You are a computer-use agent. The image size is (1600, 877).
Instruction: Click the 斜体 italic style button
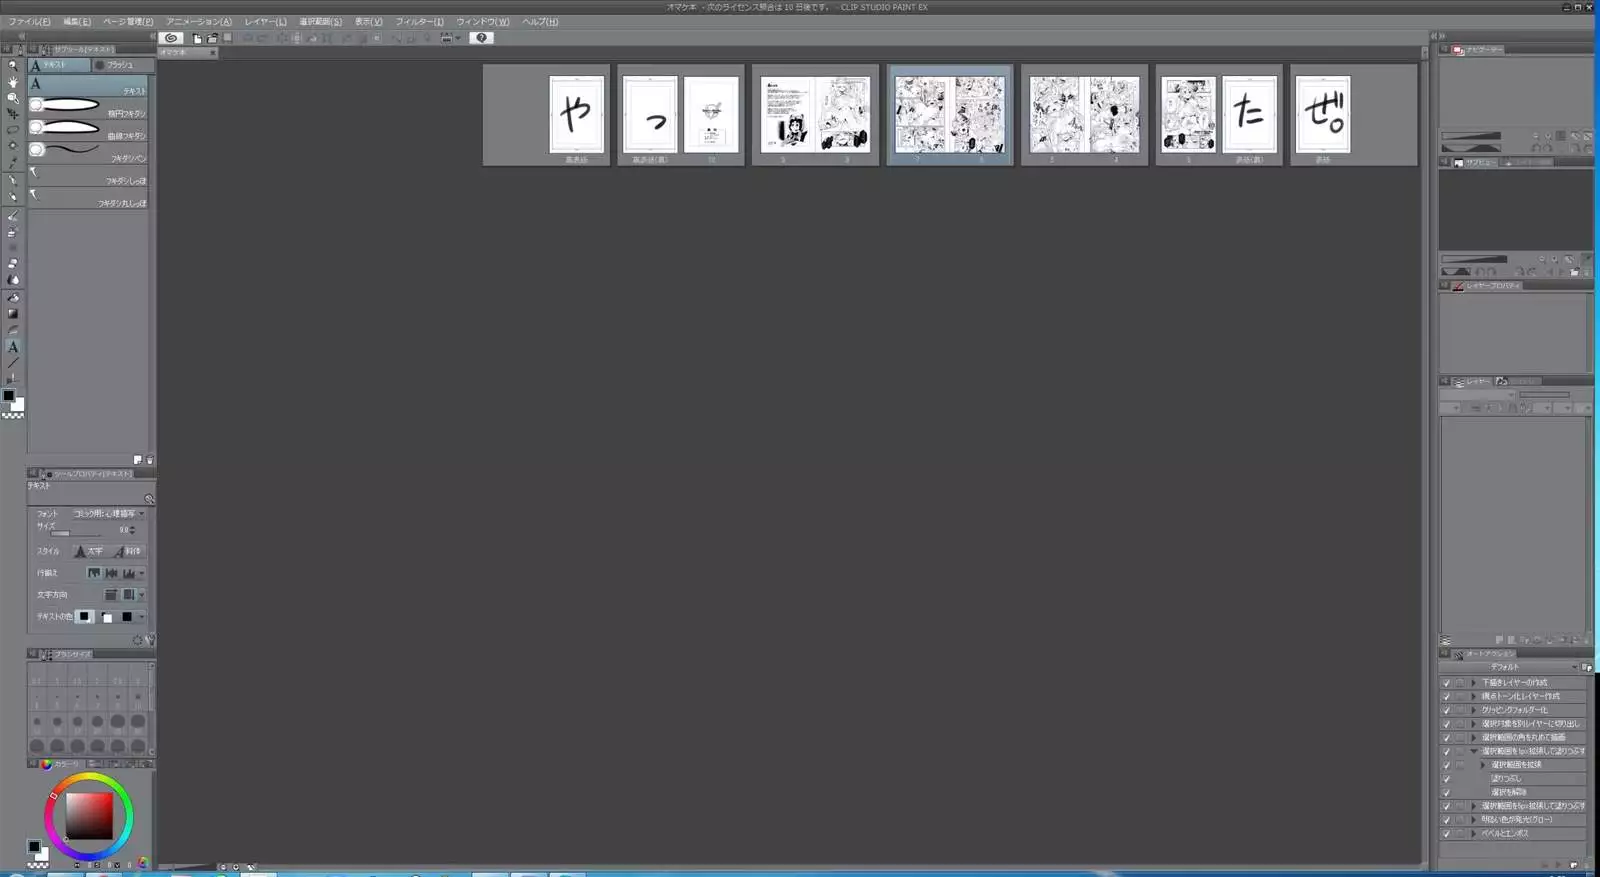pyautogui.click(x=127, y=551)
